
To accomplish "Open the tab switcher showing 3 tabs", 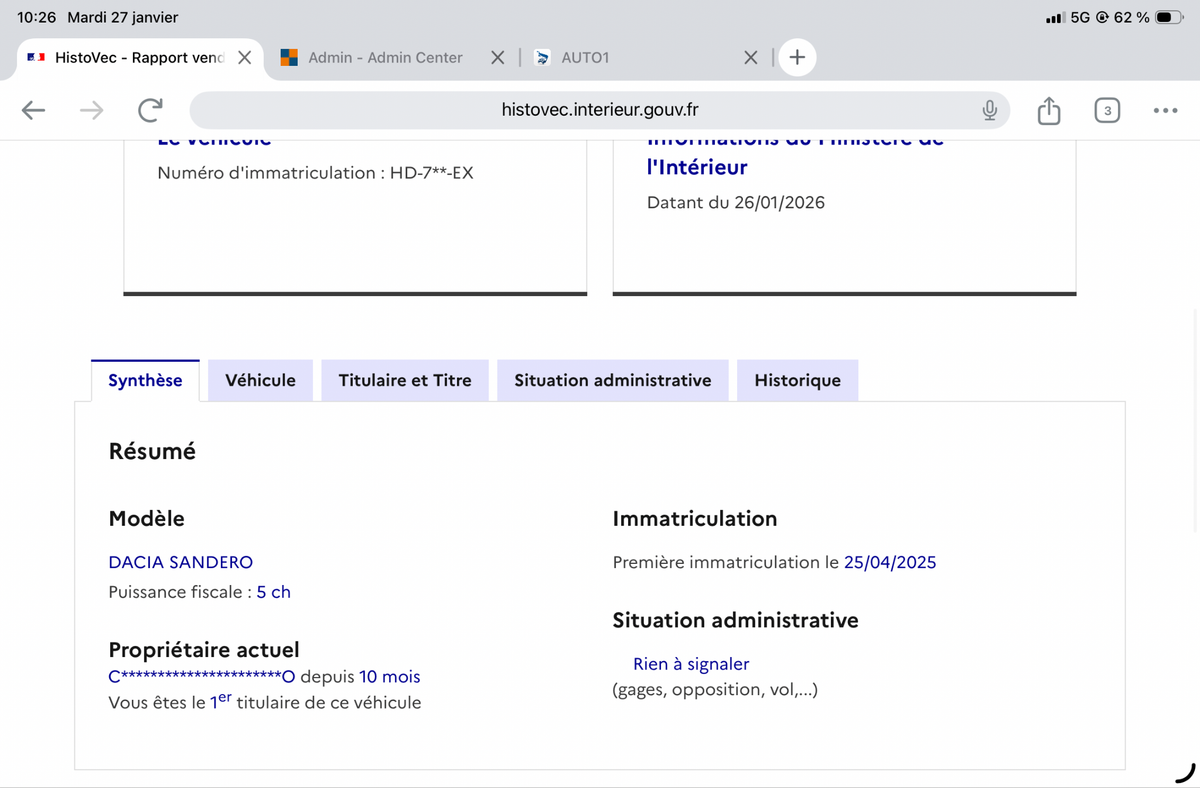I will [1106, 110].
